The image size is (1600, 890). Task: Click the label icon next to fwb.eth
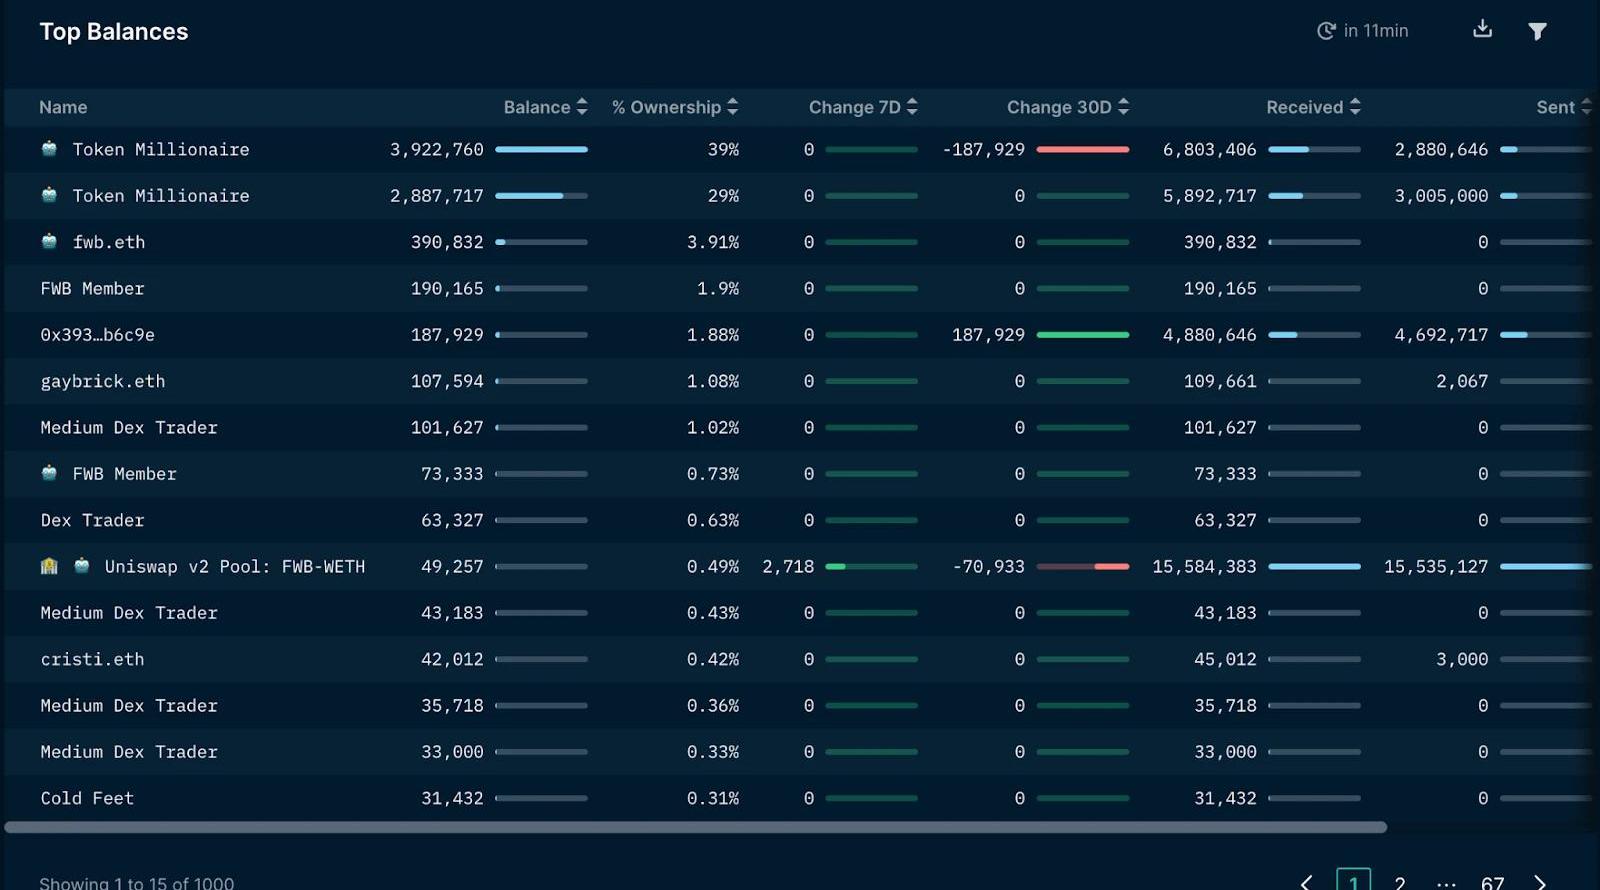tap(49, 241)
